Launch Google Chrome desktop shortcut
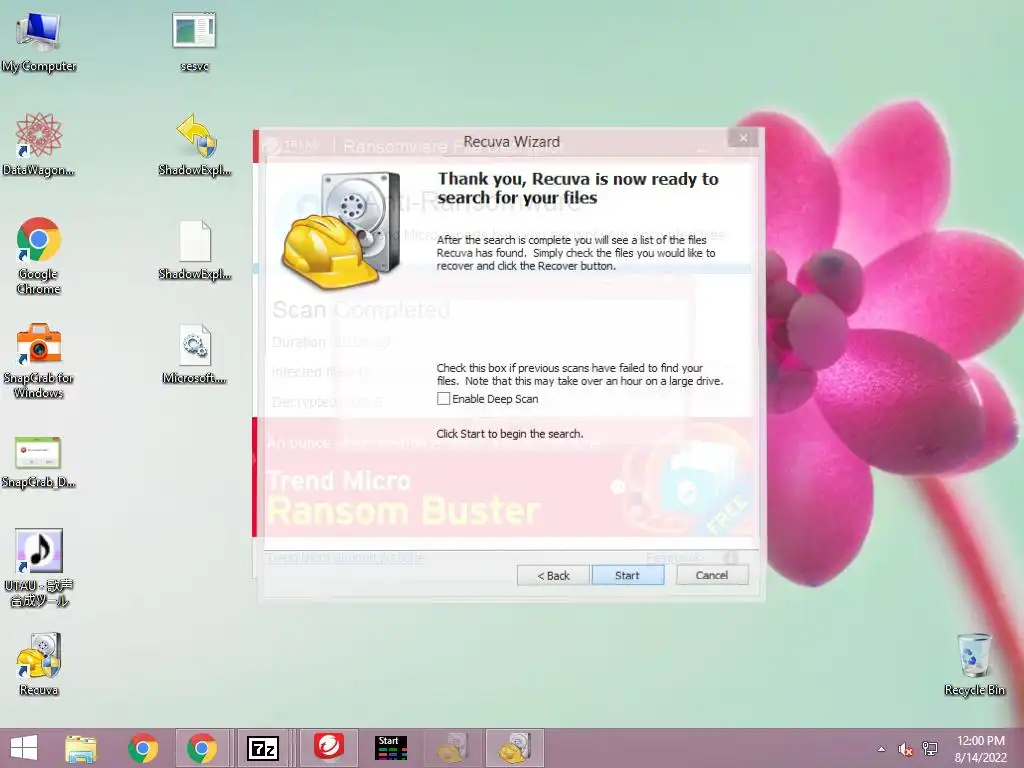1024x768 pixels. 39,255
